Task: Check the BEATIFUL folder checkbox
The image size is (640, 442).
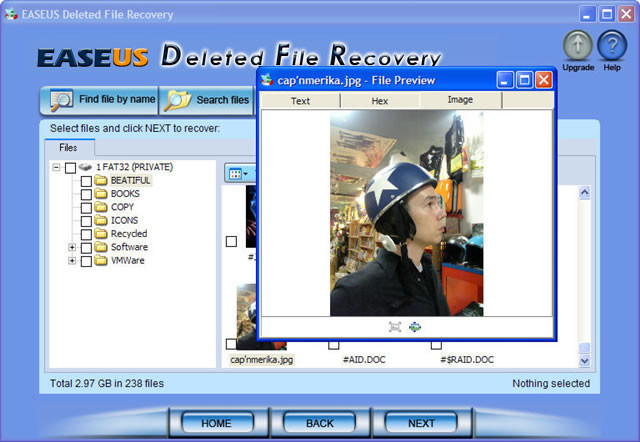Action: (86, 181)
